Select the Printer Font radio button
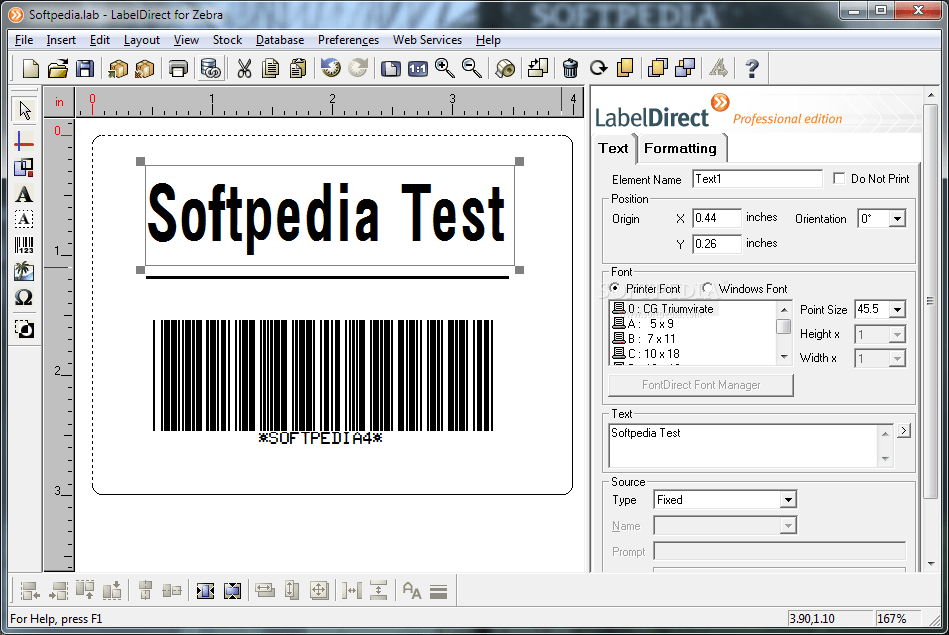Screen dimensions: 949x635 615,288
